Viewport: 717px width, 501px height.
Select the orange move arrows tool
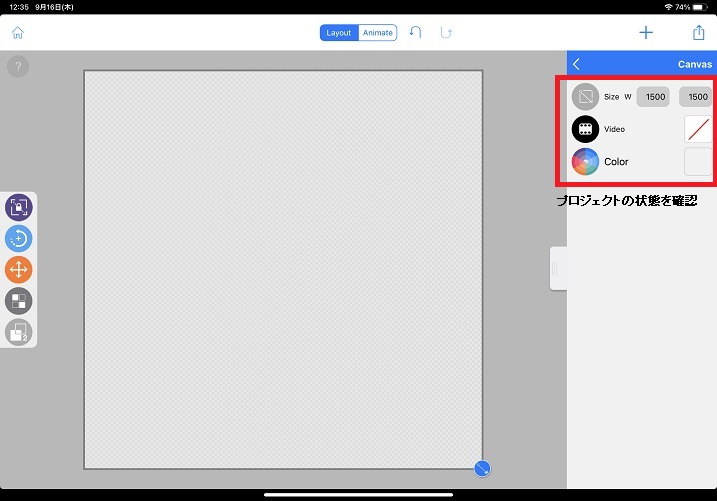[19, 269]
